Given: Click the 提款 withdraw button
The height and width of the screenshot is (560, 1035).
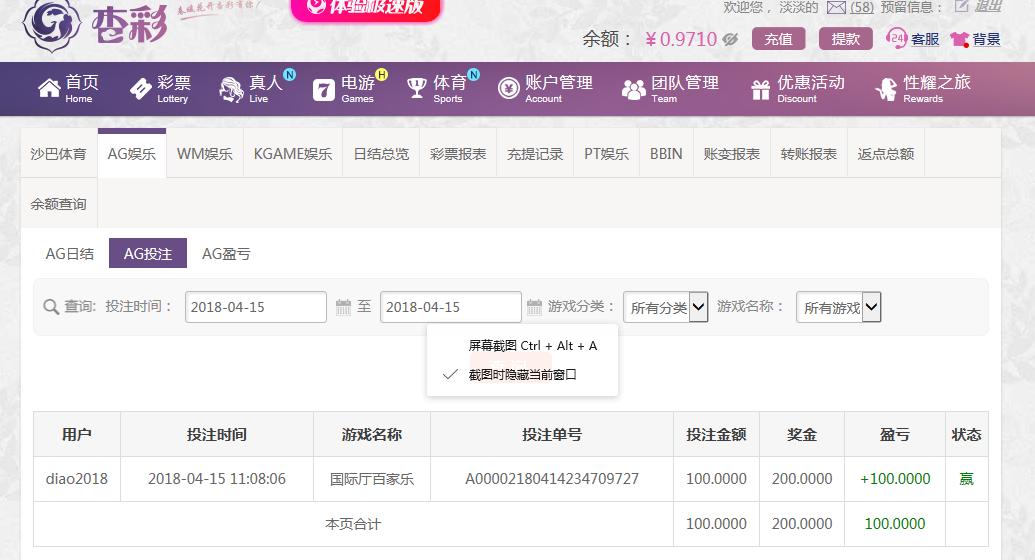Looking at the screenshot, I should point(846,39).
